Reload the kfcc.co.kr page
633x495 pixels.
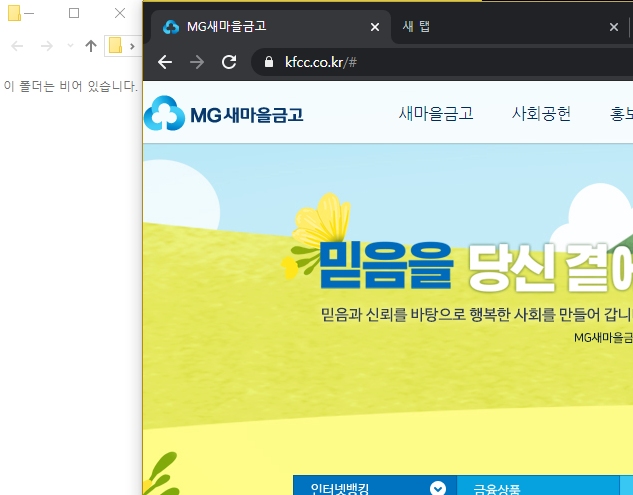pyautogui.click(x=229, y=62)
